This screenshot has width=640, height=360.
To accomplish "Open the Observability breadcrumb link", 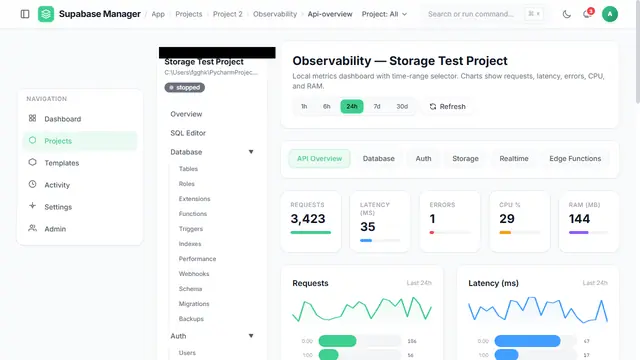I will [x=275, y=14].
